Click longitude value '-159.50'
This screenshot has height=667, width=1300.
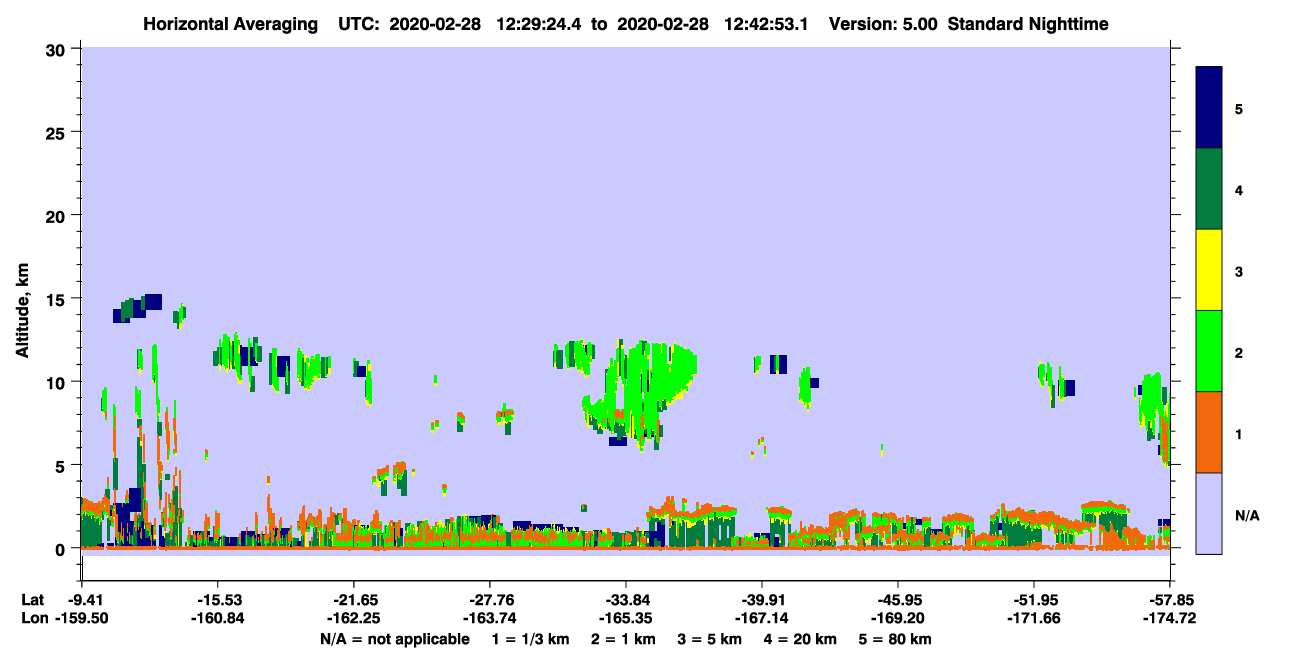pos(82,619)
